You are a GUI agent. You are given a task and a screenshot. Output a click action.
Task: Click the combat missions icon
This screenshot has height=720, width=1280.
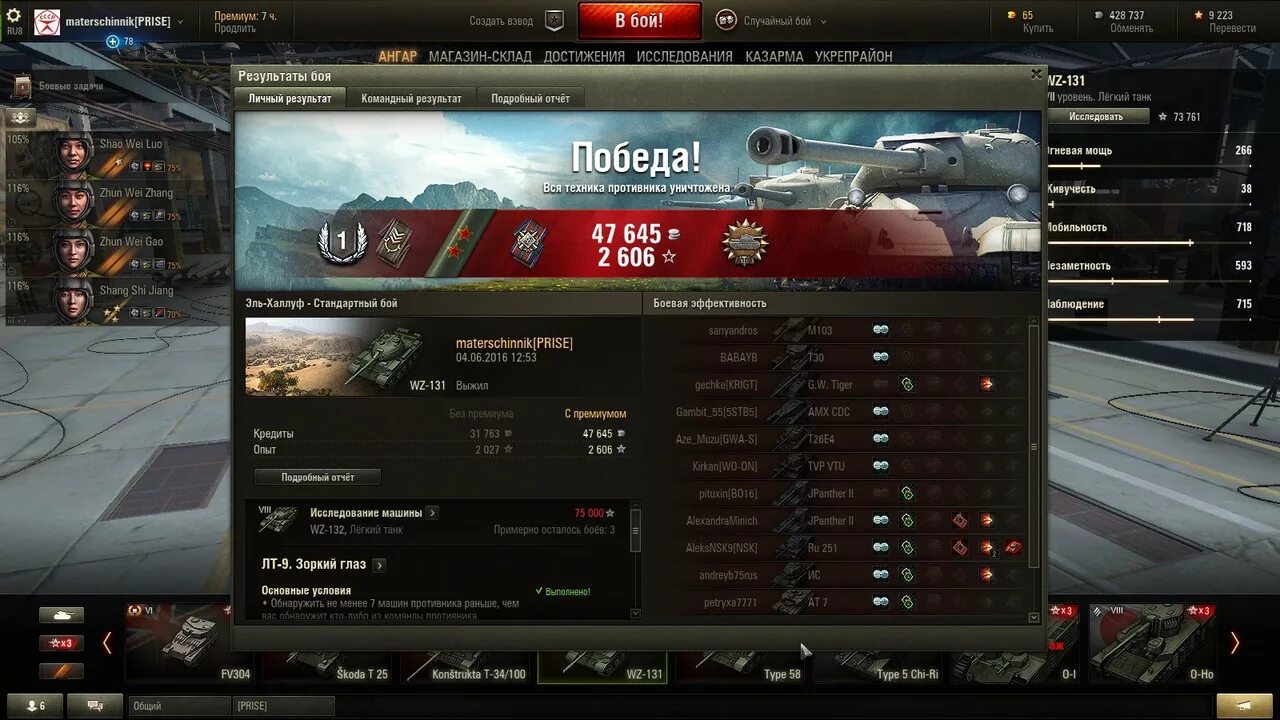pos(22,87)
